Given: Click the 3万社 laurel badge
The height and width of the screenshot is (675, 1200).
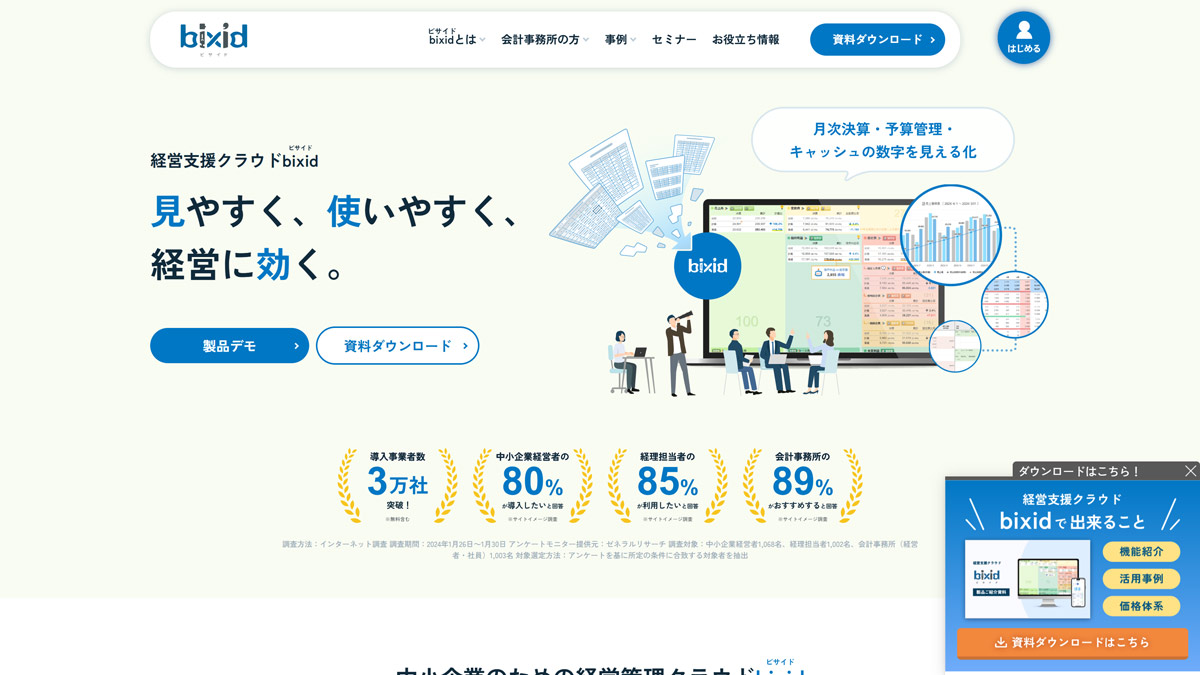Looking at the screenshot, I should [398, 480].
